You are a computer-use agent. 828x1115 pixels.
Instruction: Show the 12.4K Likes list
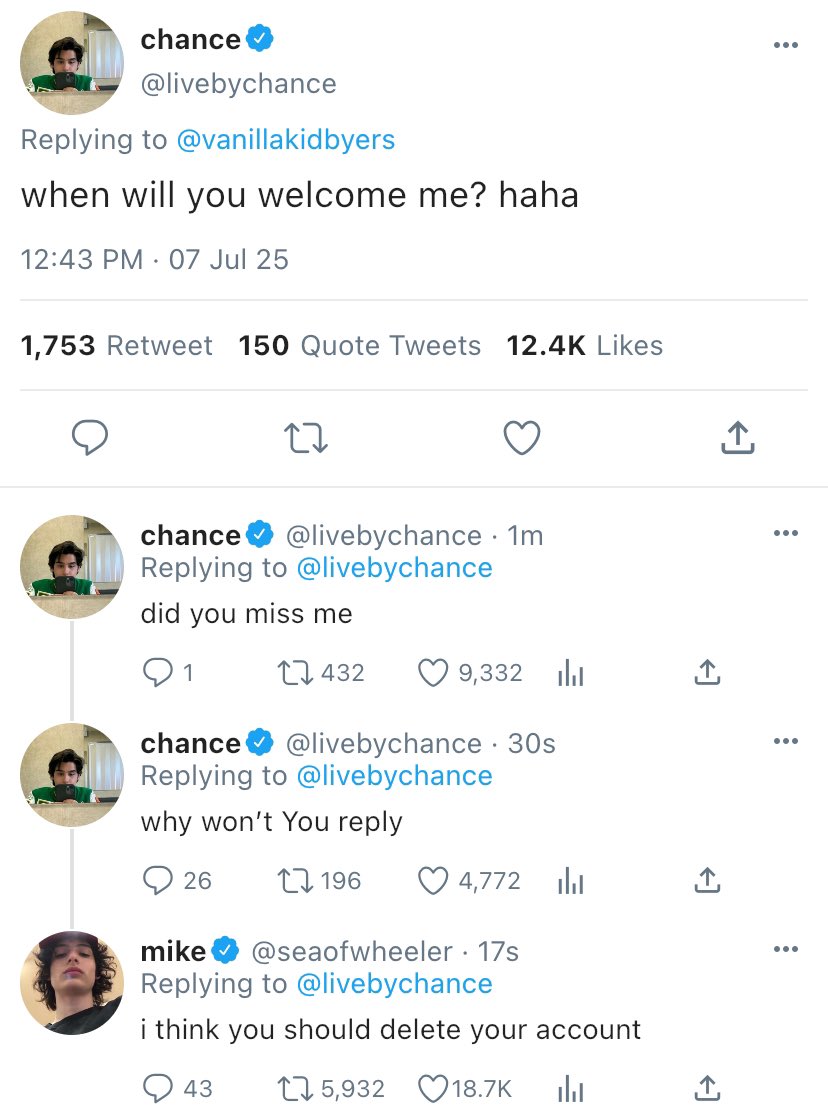584,346
